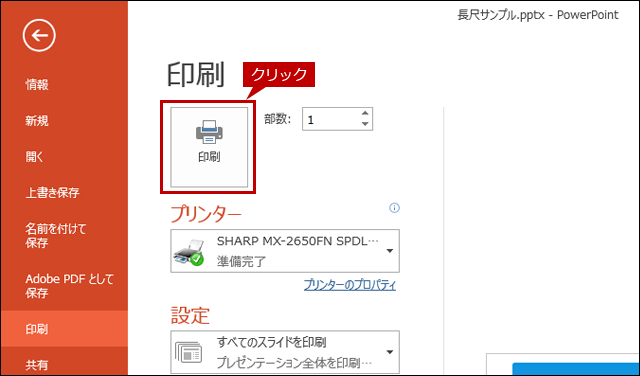The height and width of the screenshot is (376, 640).
Task: Choose 上書き保存 in the sidebar
Action: pyautogui.click(x=52, y=193)
